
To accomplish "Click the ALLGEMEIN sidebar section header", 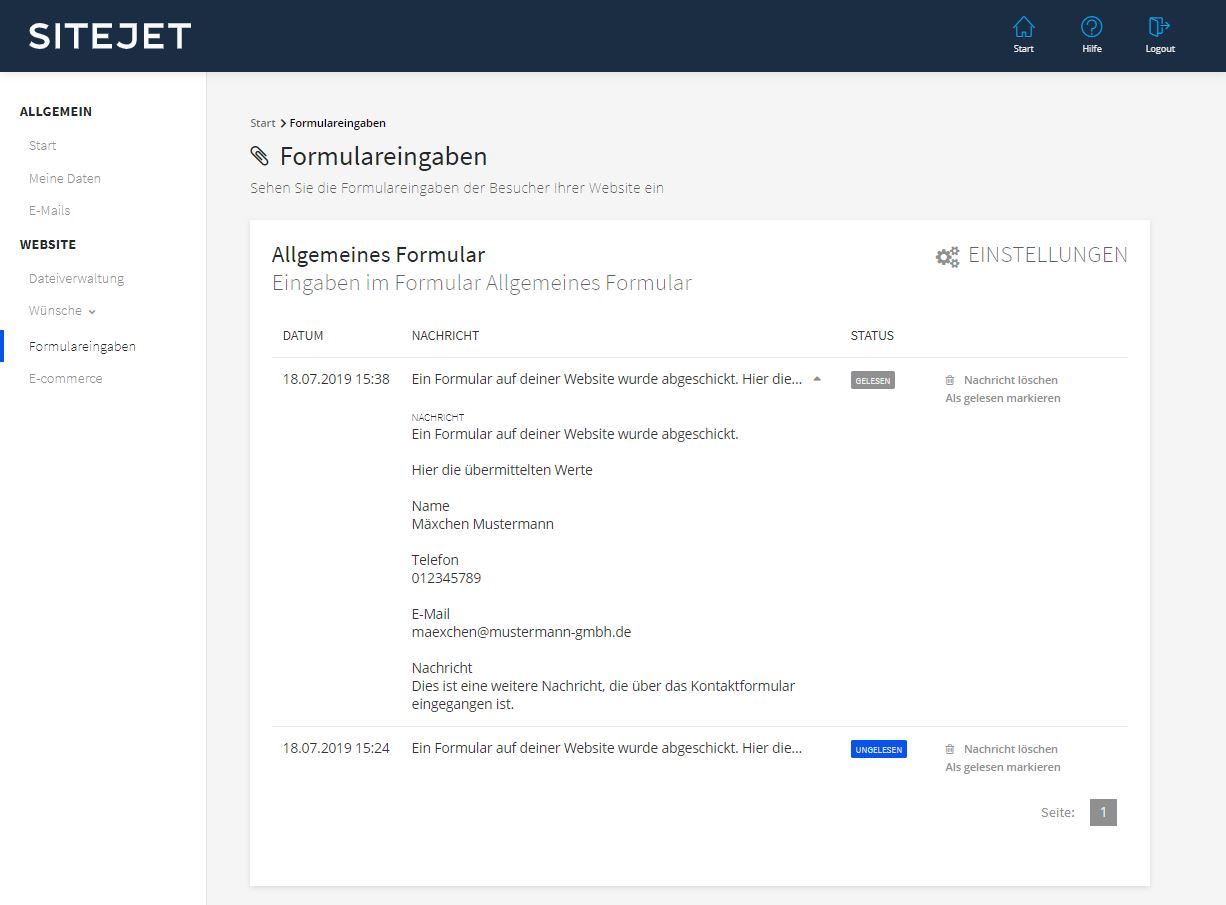I will tap(56, 112).
